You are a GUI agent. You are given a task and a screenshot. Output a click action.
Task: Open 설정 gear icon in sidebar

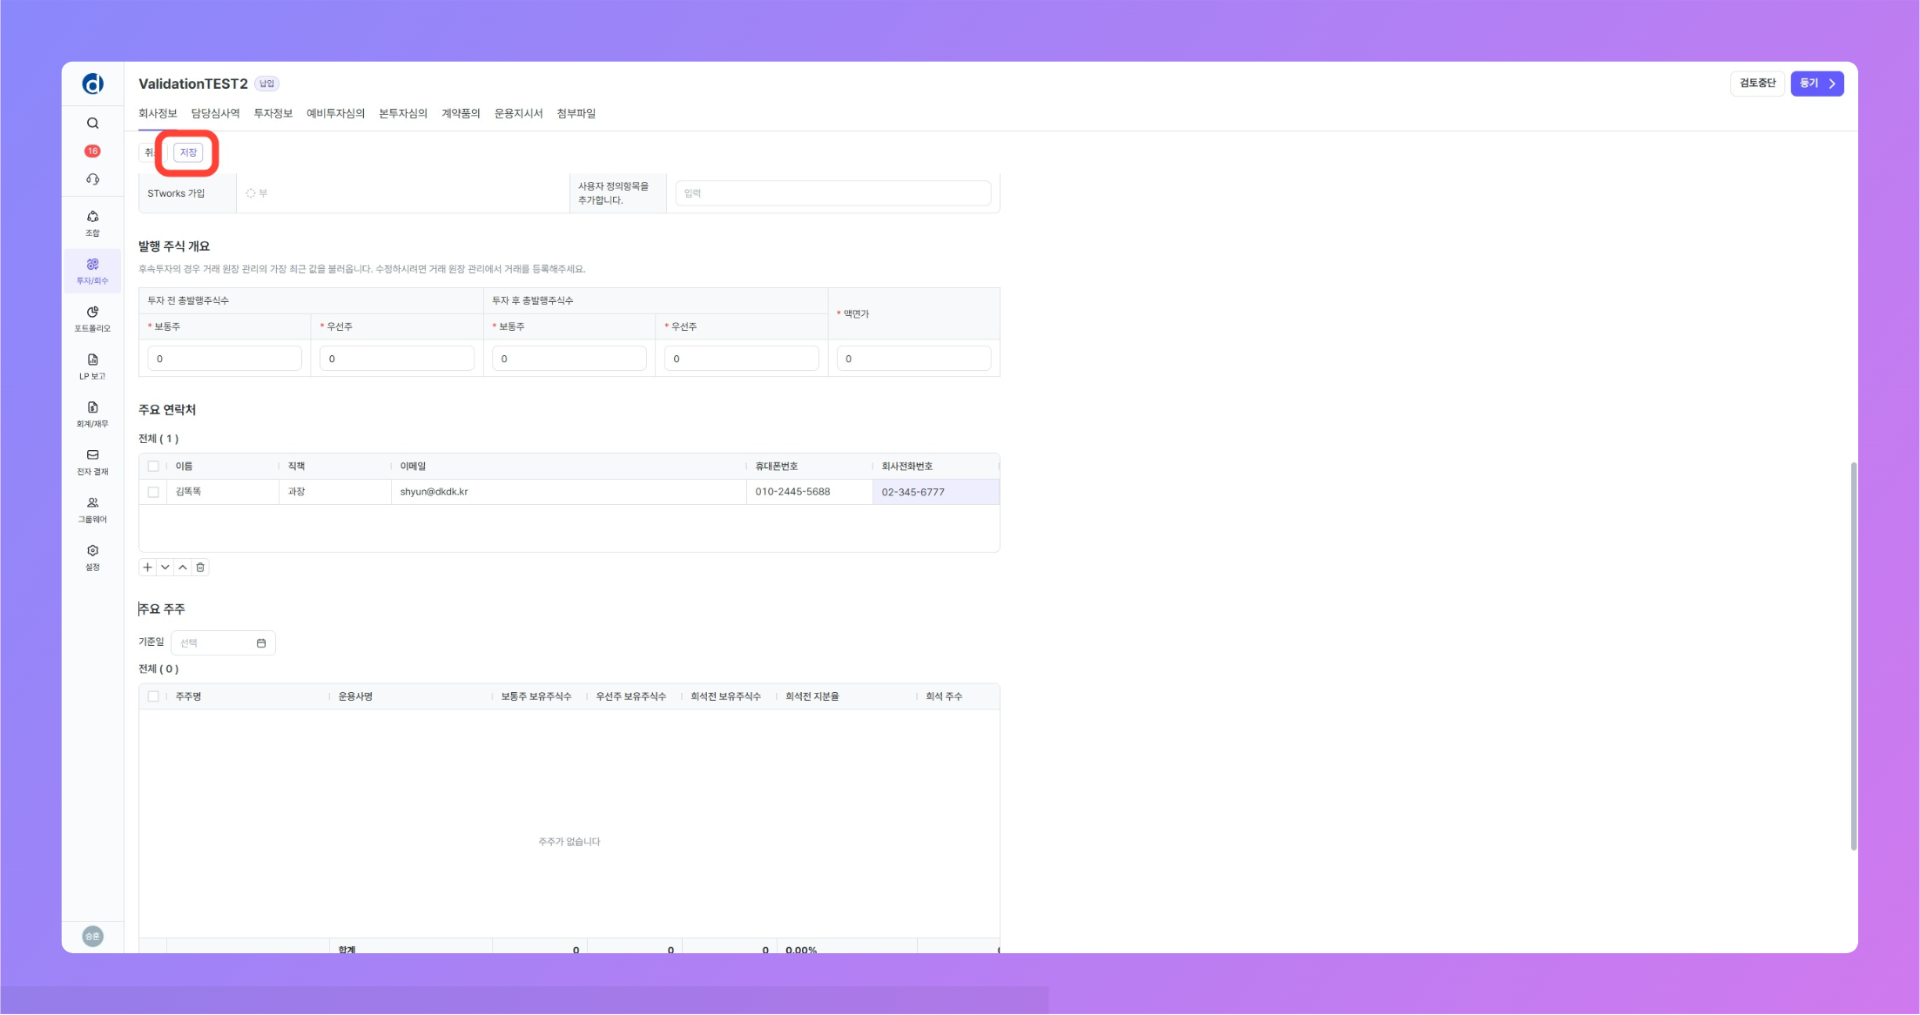[x=92, y=557]
